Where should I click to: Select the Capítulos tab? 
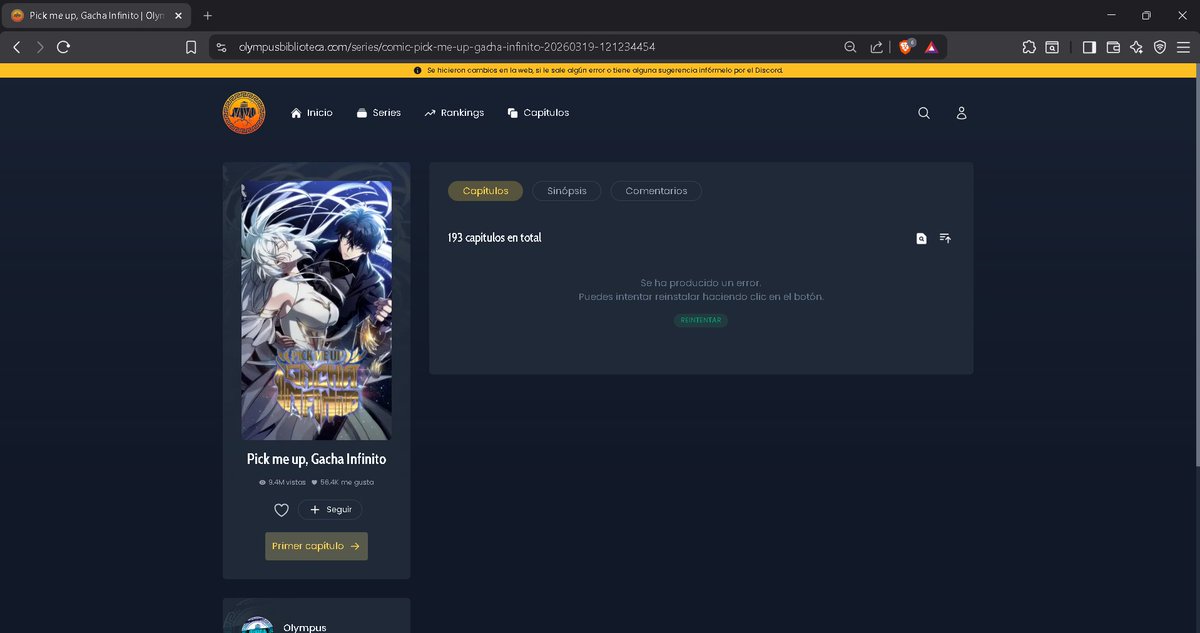[x=485, y=191]
